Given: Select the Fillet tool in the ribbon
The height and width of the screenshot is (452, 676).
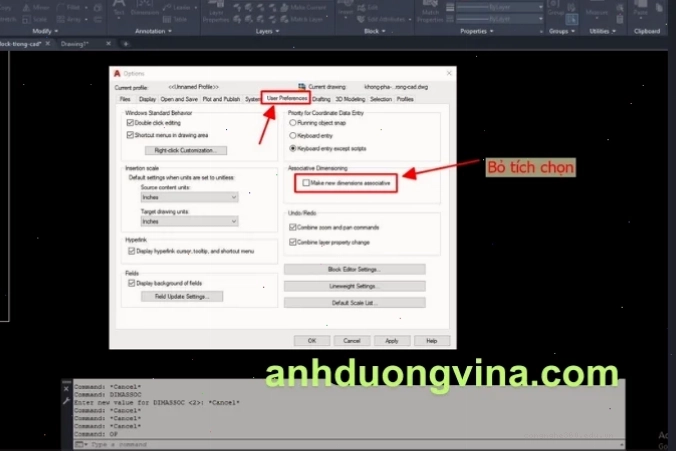Looking at the screenshot, I should pyautogui.click(x=68, y=7).
